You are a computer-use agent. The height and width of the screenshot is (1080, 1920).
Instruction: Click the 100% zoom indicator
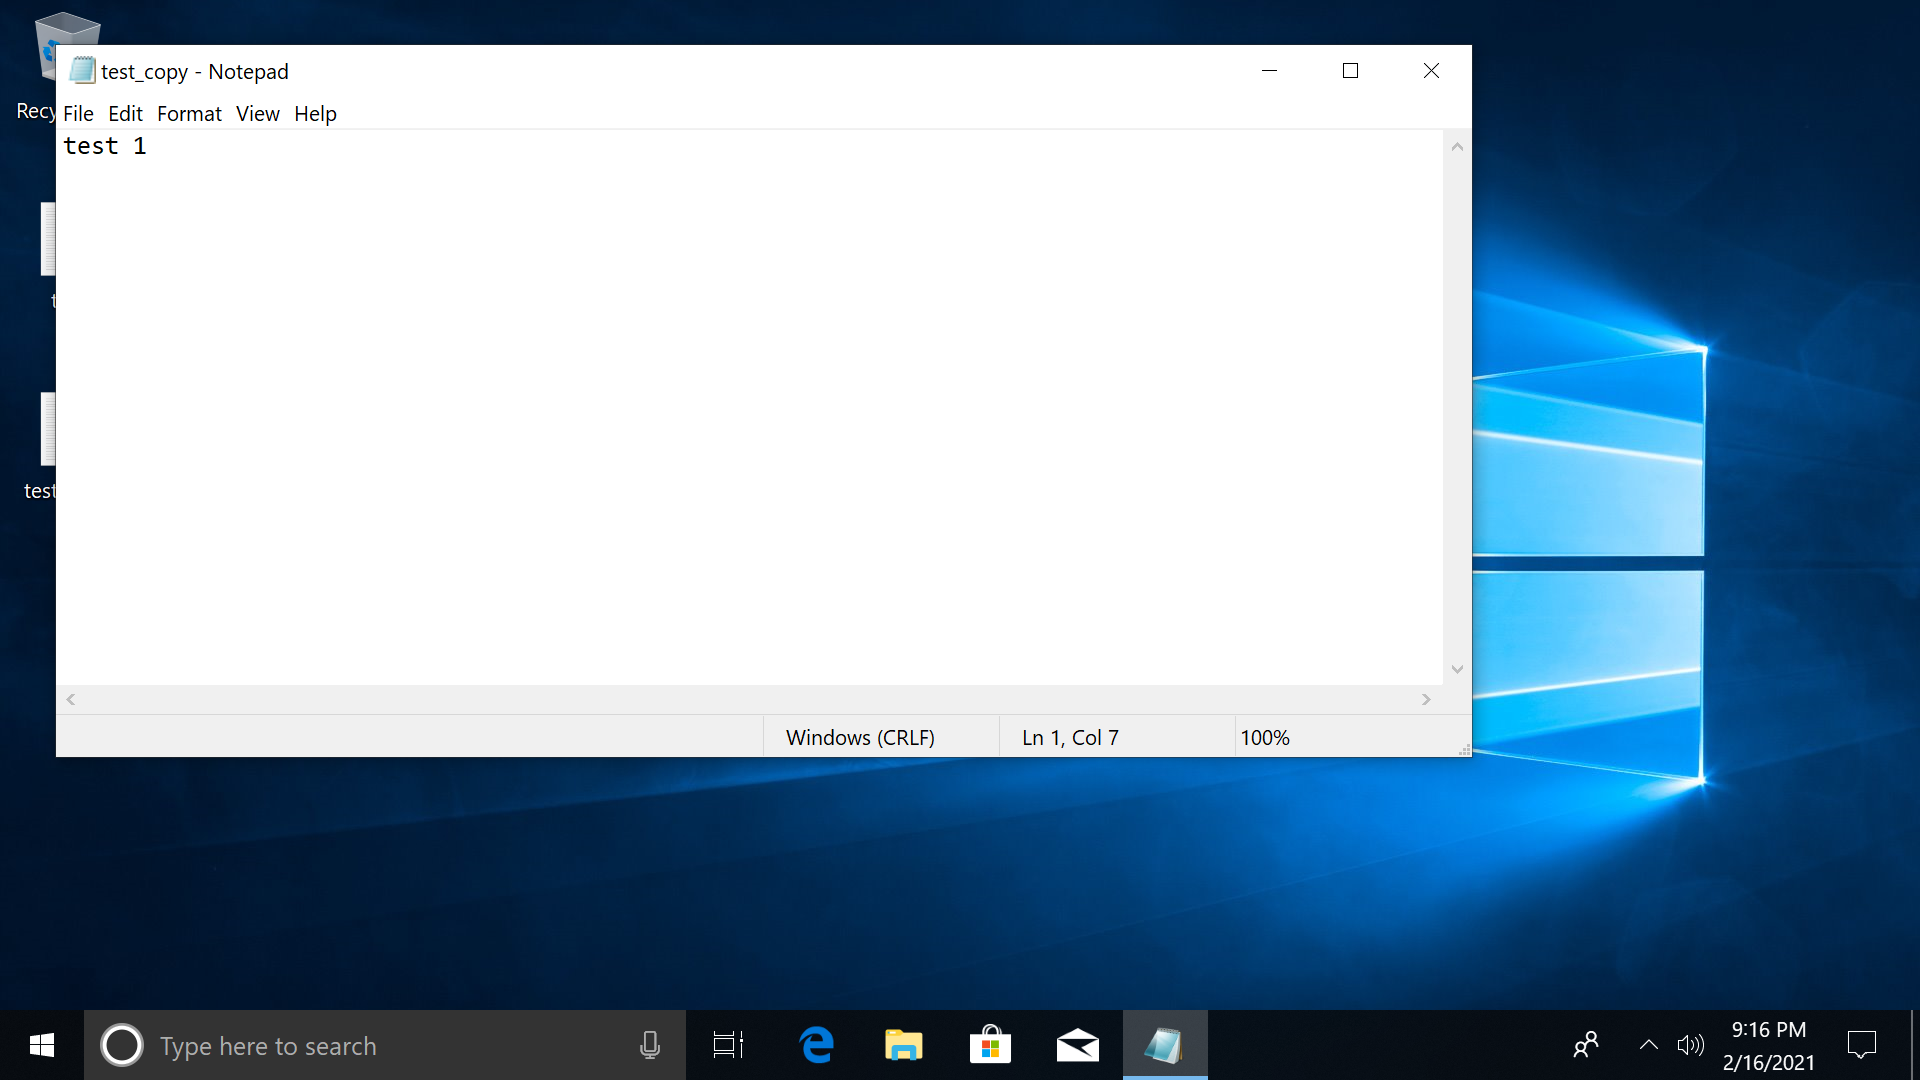[x=1266, y=737]
